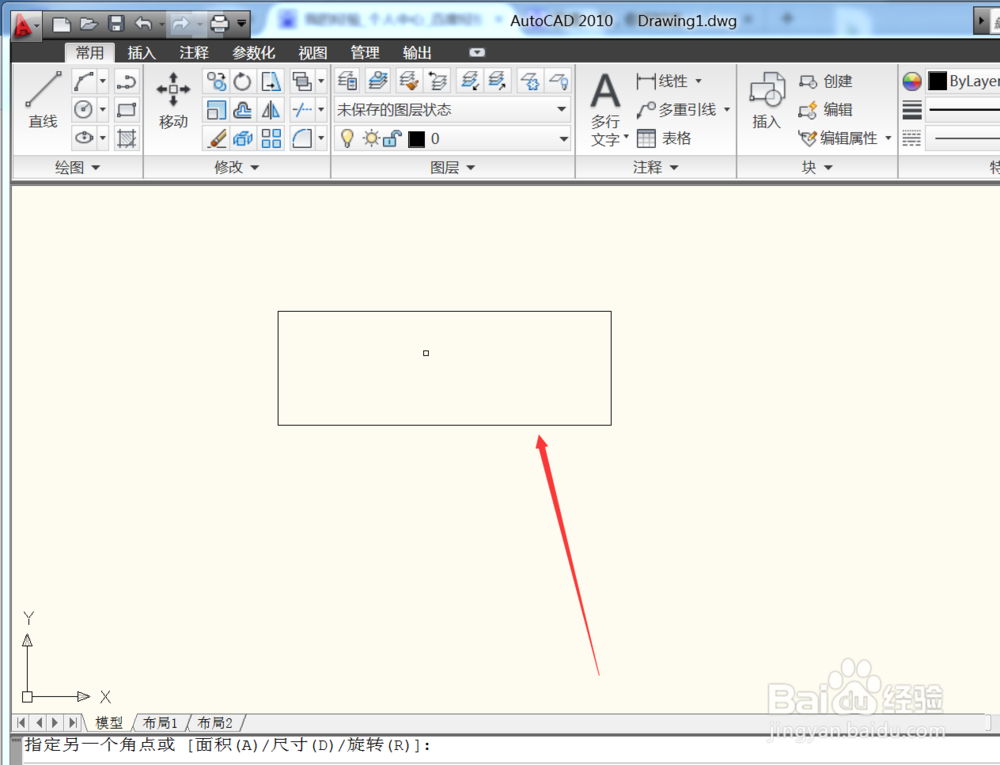The height and width of the screenshot is (765, 1000).
Task: Select the Copy tool in Modify panel
Action: [216, 82]
